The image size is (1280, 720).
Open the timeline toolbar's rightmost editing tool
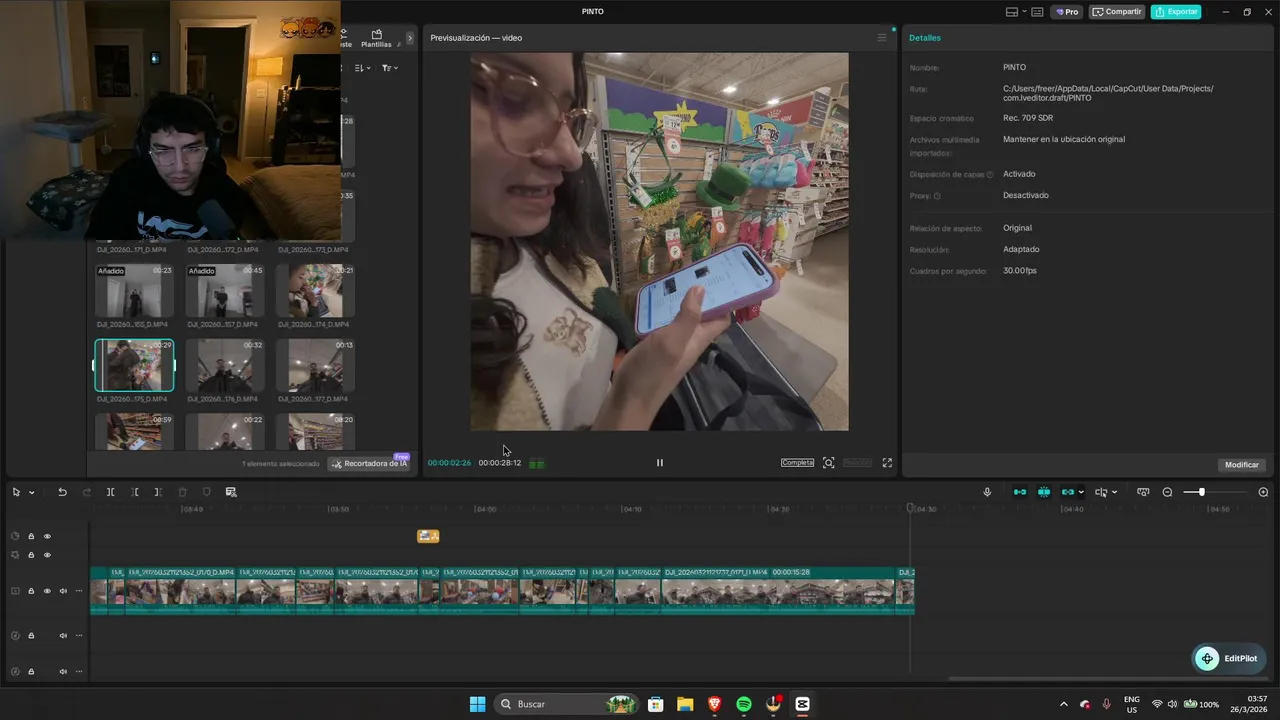(231, 492)
